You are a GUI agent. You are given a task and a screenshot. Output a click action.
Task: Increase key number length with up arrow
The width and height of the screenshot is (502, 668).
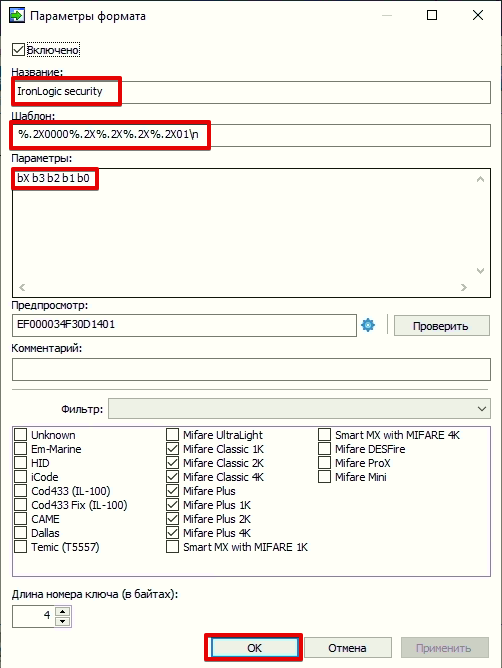(63, 611)
